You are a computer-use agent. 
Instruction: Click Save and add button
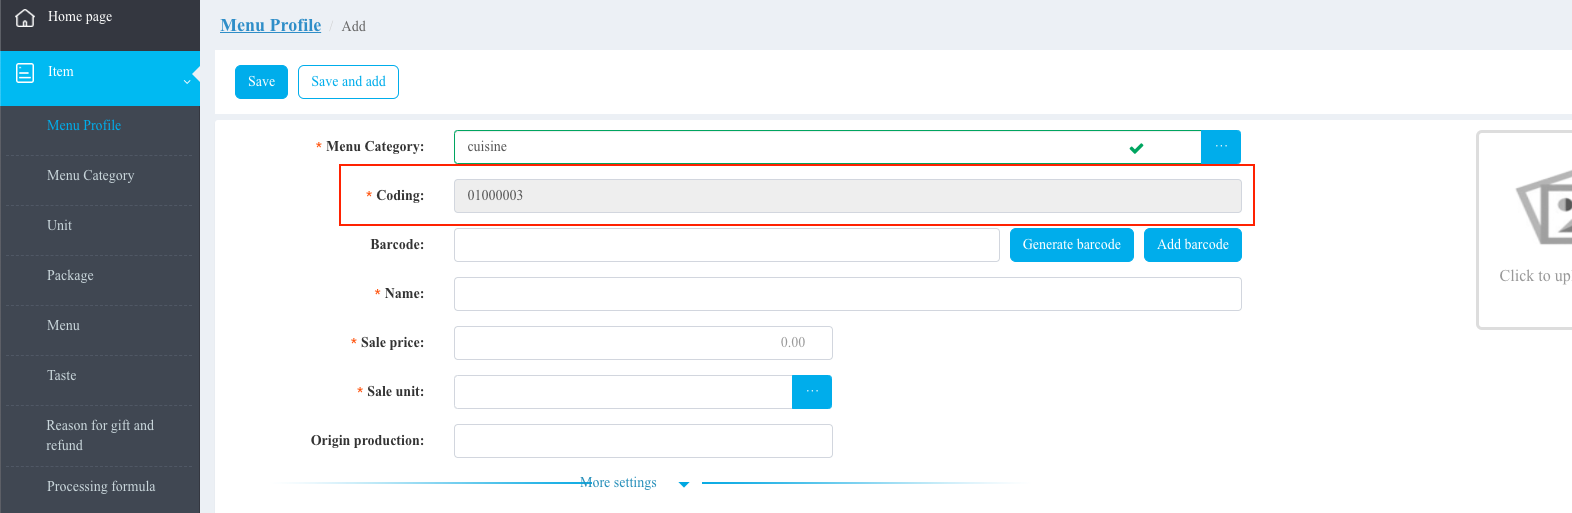[348, 82]
